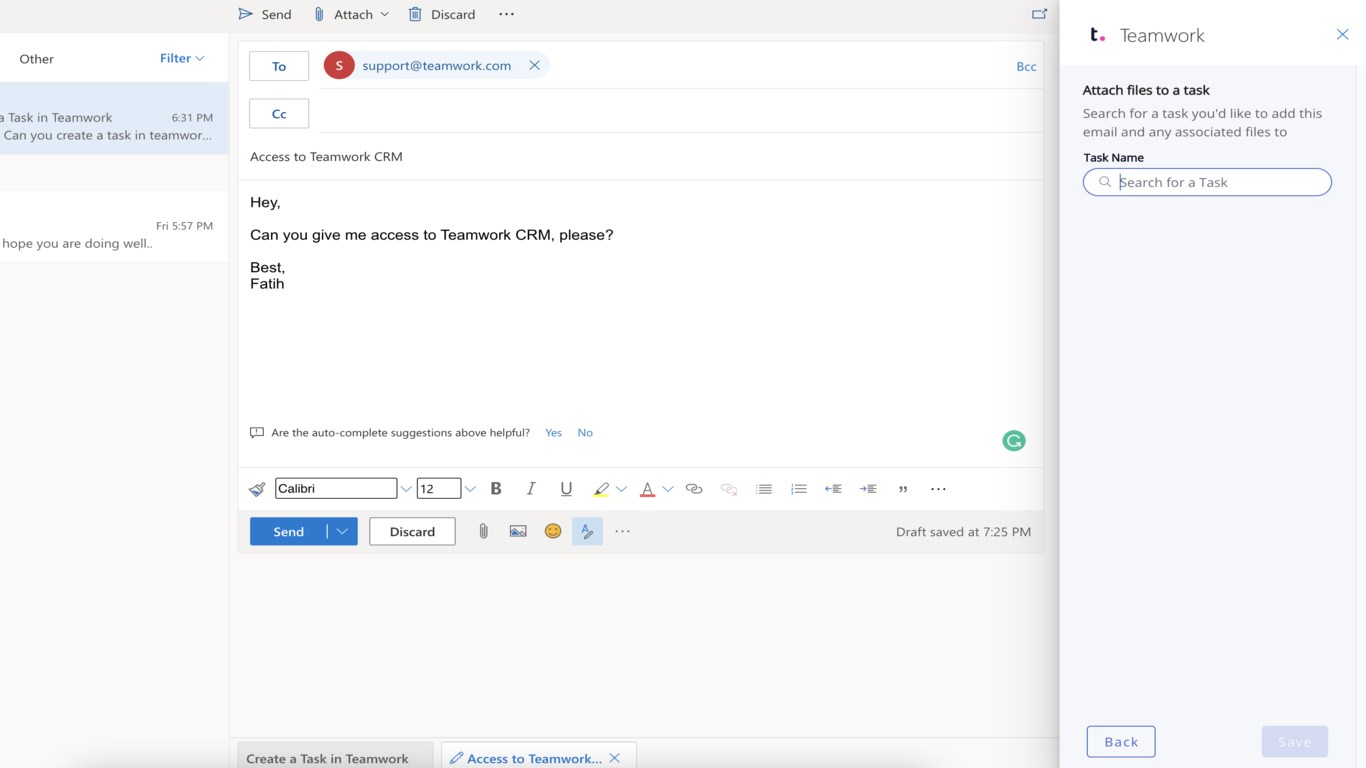1366x768 pixels.
Task: Switch to Create a Task in Teamwork tab
Action: pyautogui.click(x=335, y=758)
